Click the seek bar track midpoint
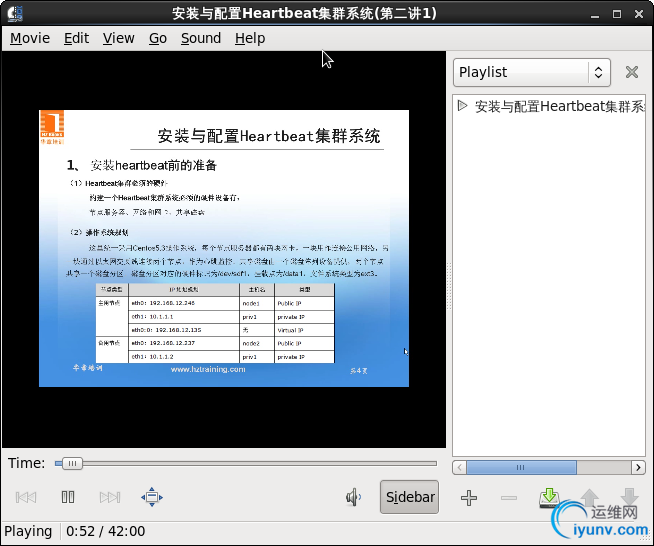 pos(246,463)
